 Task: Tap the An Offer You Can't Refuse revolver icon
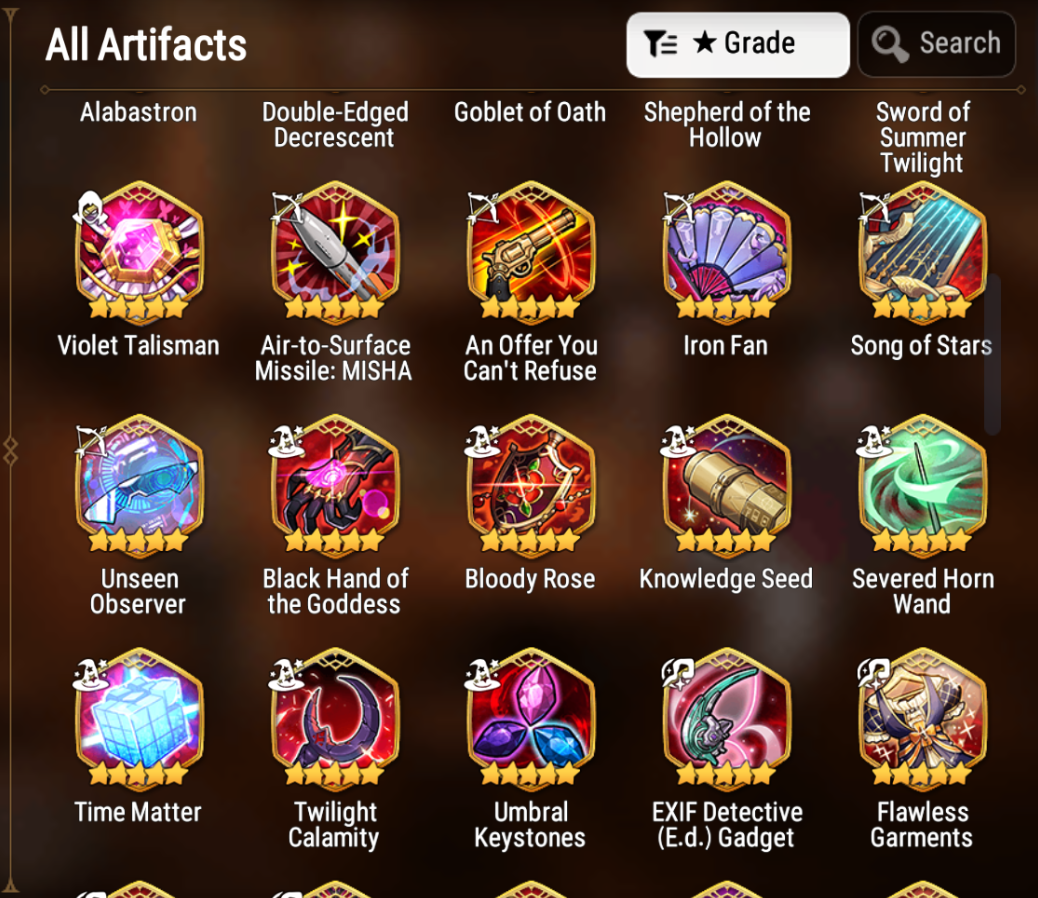(530, 252)
